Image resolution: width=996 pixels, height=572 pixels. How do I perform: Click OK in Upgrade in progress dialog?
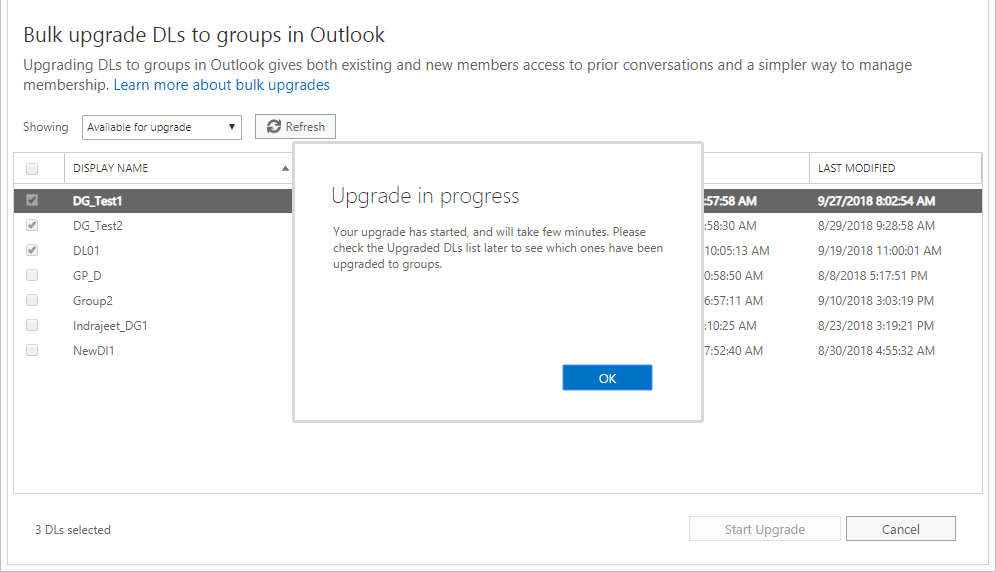click(x=607, y=378)
